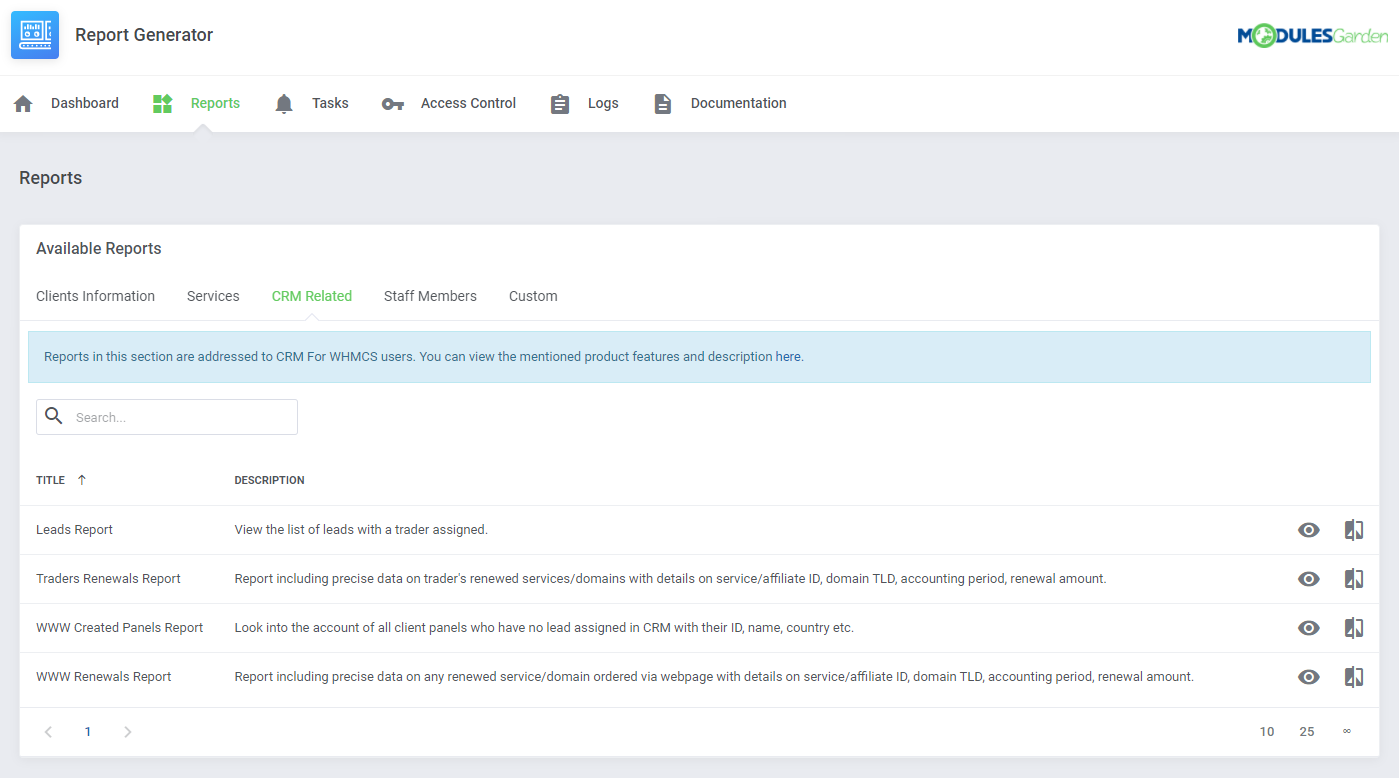
Task: Switch to Staff Members tab
Action: click(x=430, y=296)
